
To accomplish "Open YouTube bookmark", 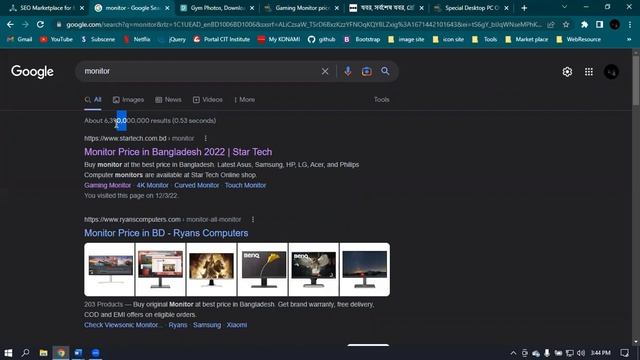I will click(56, 39).
